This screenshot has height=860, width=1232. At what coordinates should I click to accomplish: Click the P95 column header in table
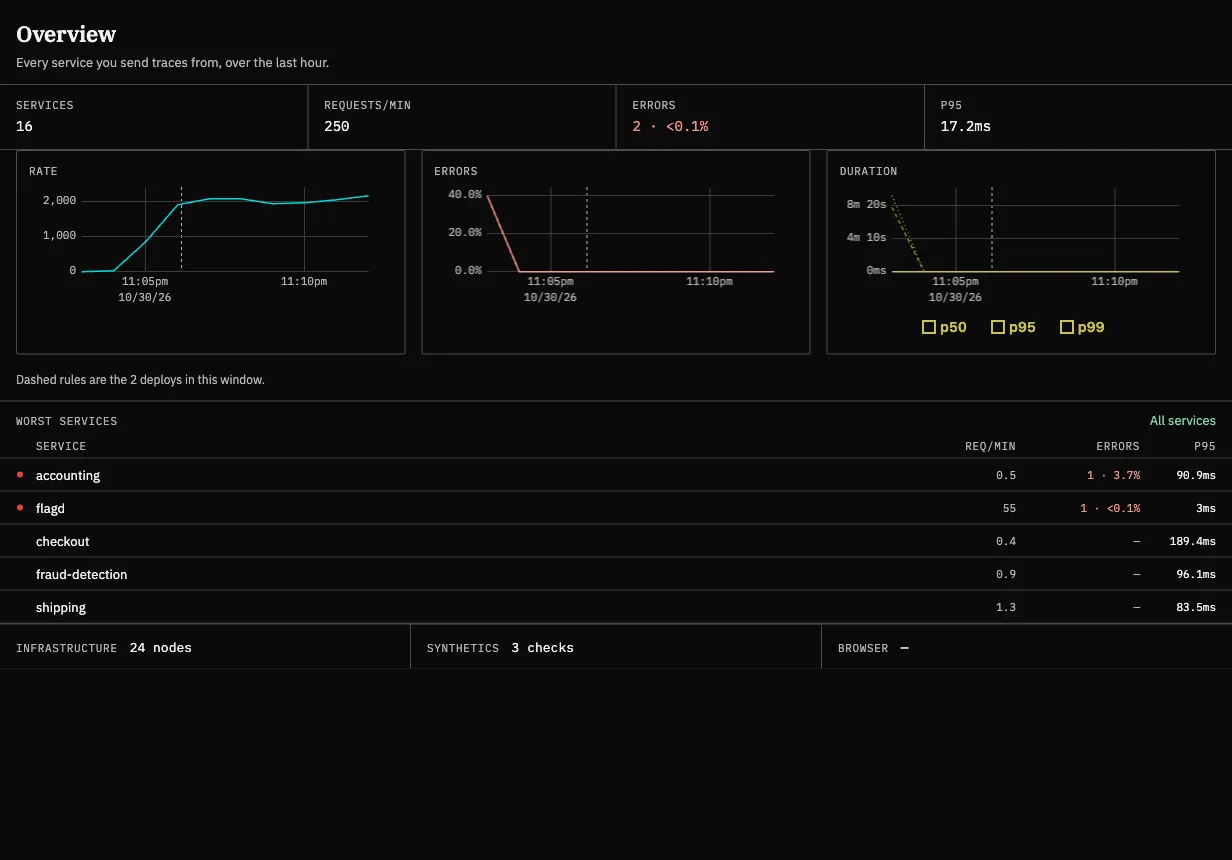pos(1205,446)
